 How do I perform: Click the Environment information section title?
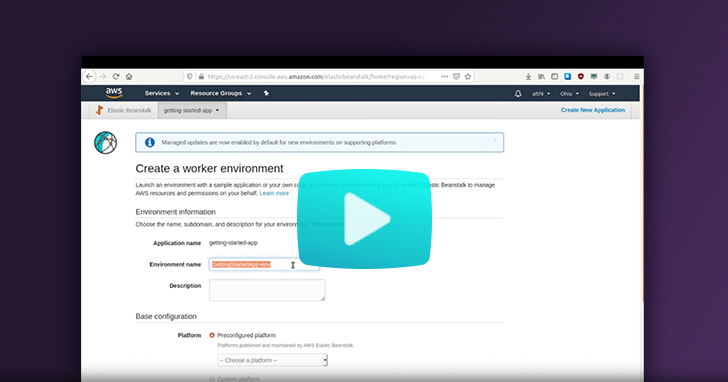pos(176,212)
